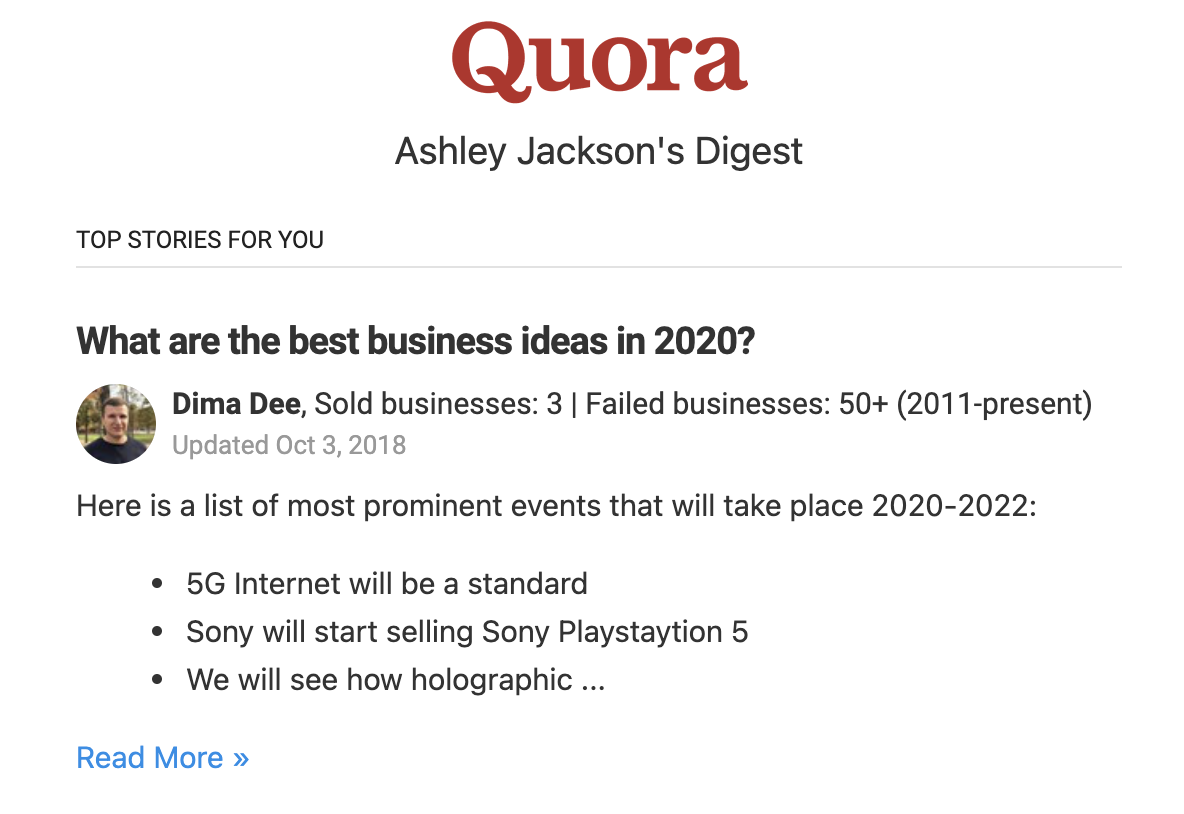
Task: Click the 5G Internet list item text
Action: [387, 583]
